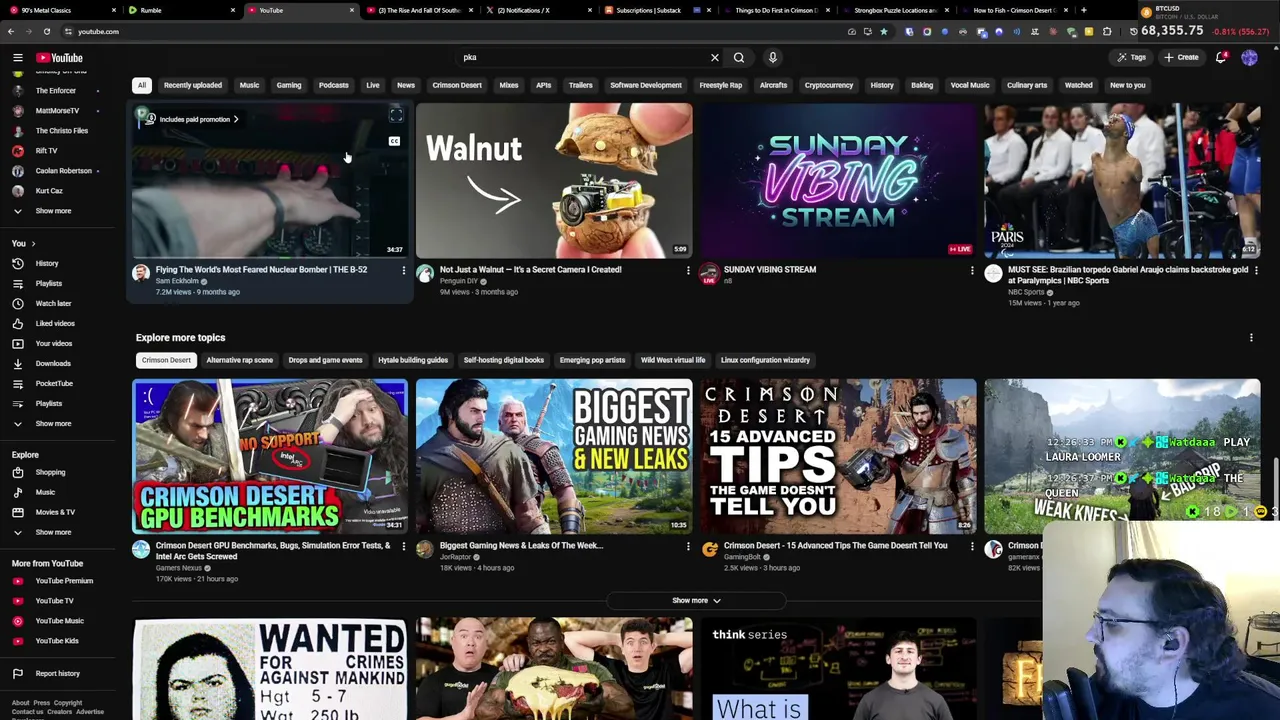Close the 90's Metal Classics tab
1280x720 pixels.
click(x=114, y=10)
